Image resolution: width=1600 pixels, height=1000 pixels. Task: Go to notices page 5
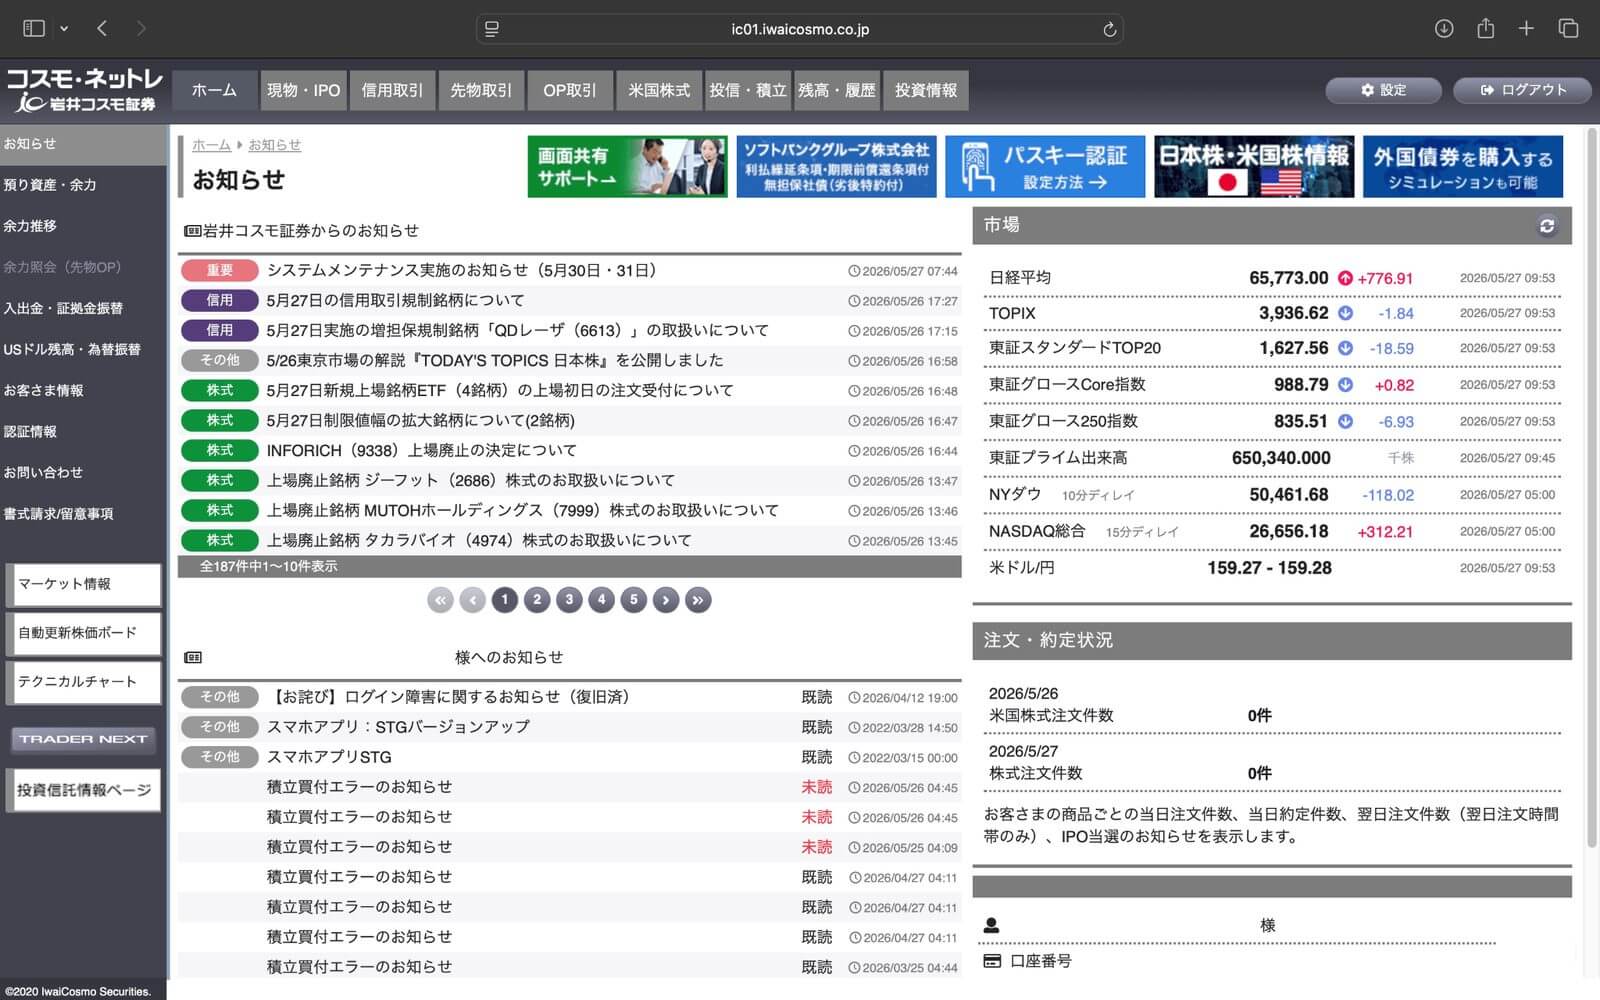633,600
